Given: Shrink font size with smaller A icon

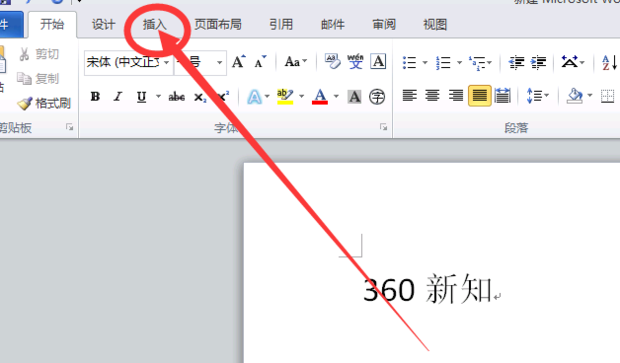Looking at the screenshot, I should (x=260, y=62).
